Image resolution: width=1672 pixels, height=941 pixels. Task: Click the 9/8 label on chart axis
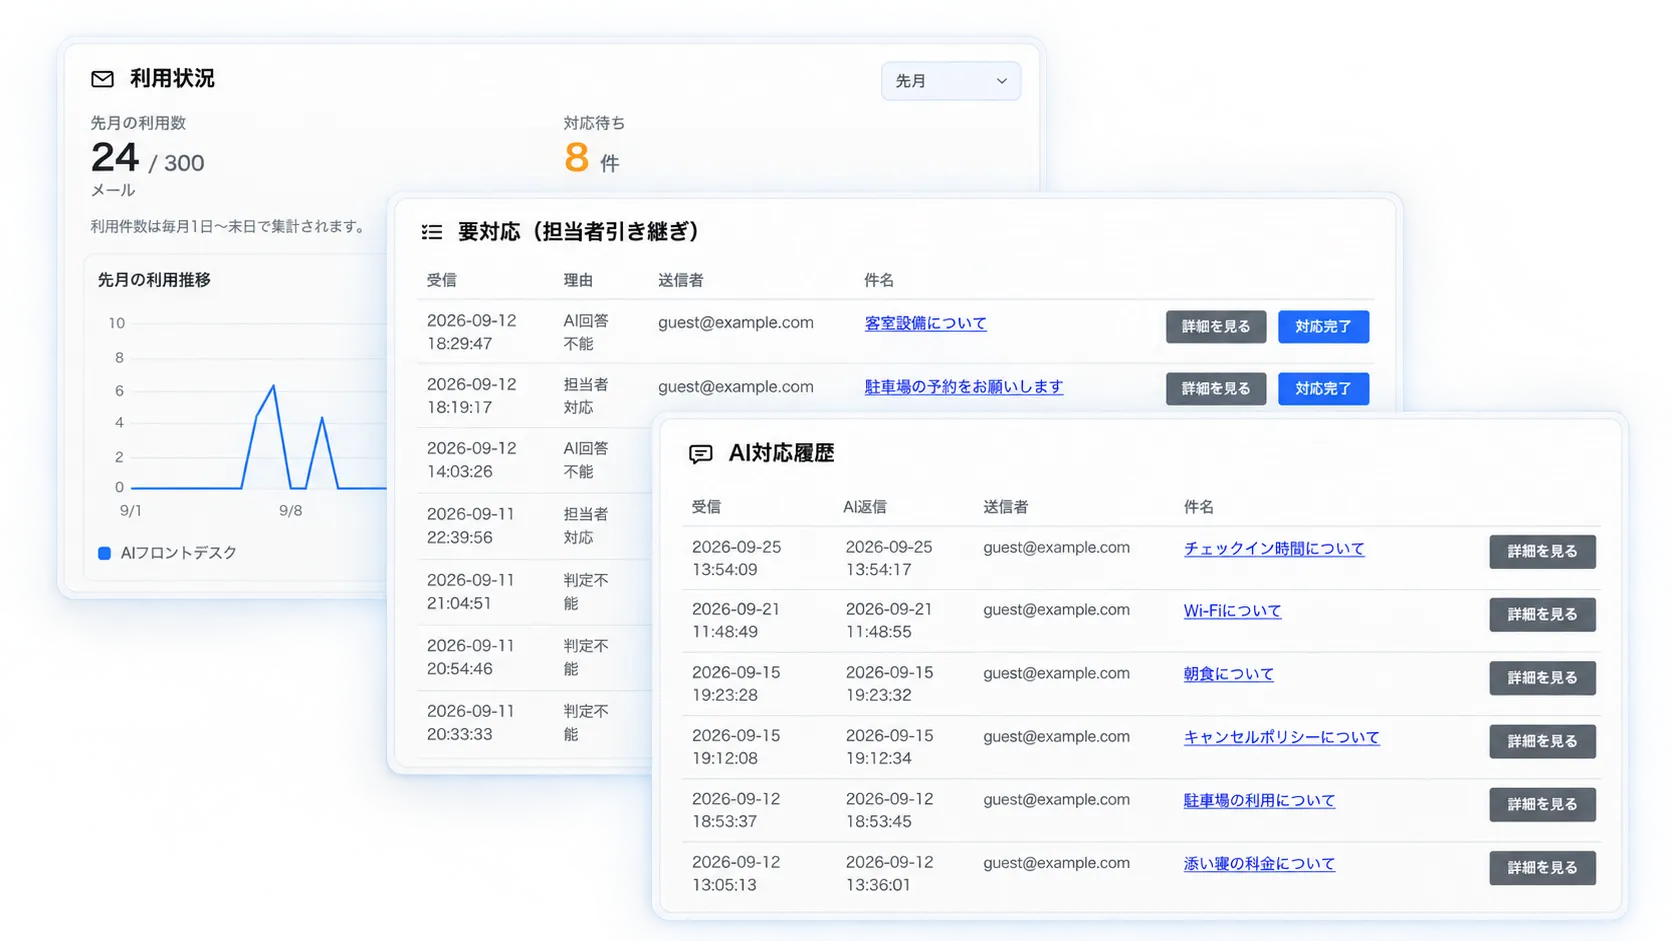(x=290, y=511)
